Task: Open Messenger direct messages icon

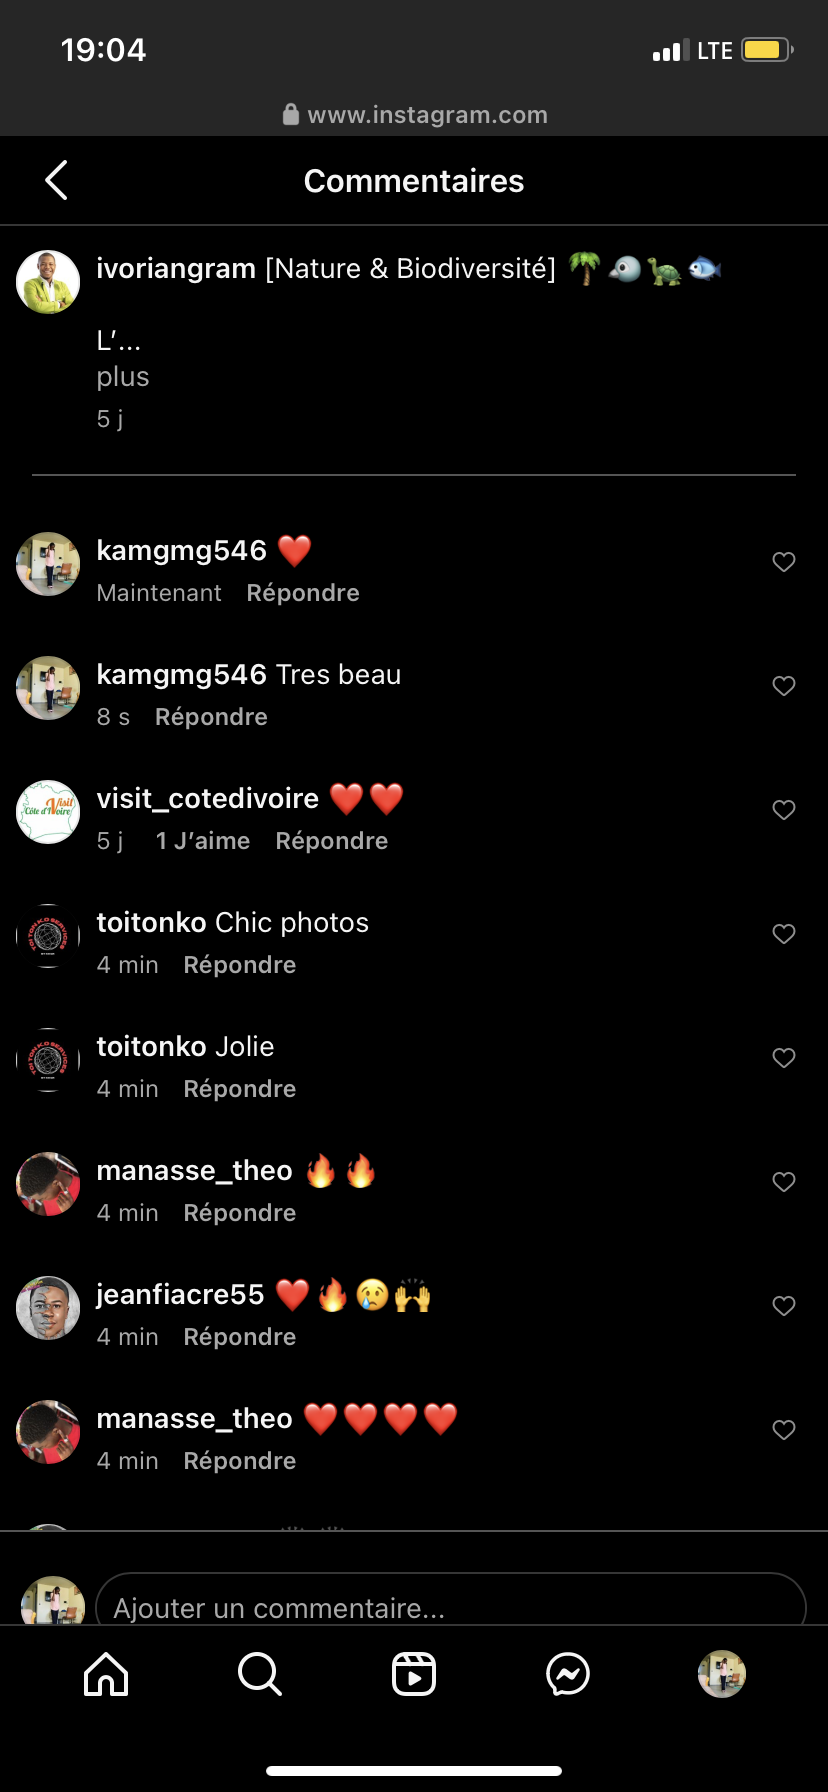Action: 568,1674
